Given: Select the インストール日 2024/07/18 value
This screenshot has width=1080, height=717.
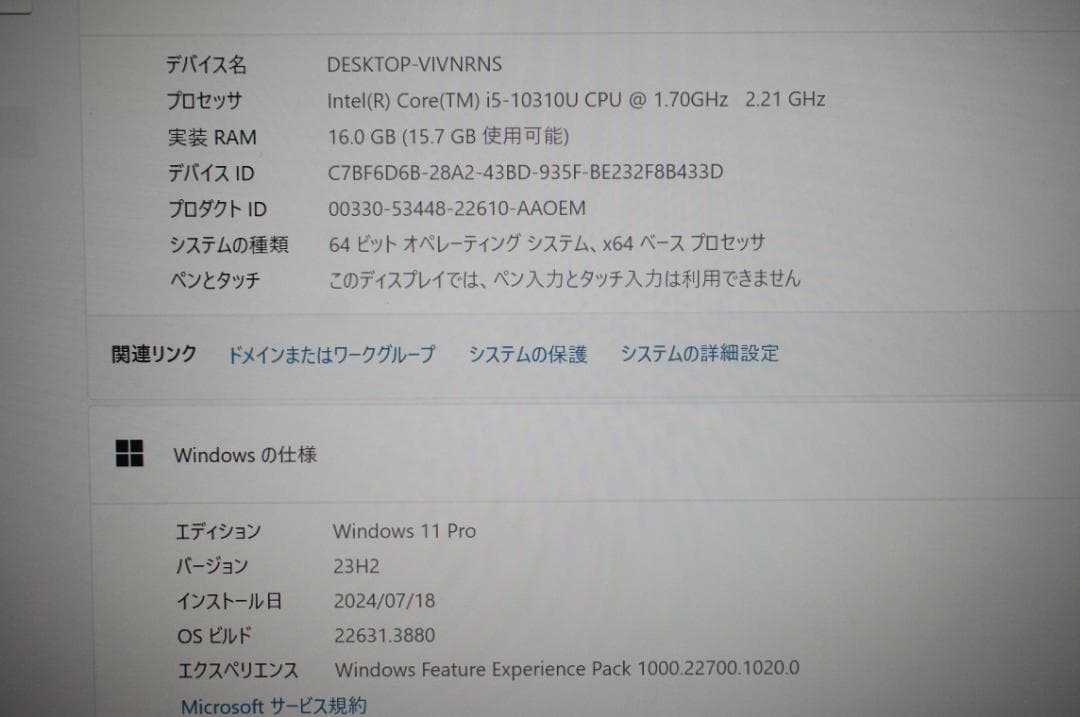Looking at the screenshot, I should click(x=384, y=601).
